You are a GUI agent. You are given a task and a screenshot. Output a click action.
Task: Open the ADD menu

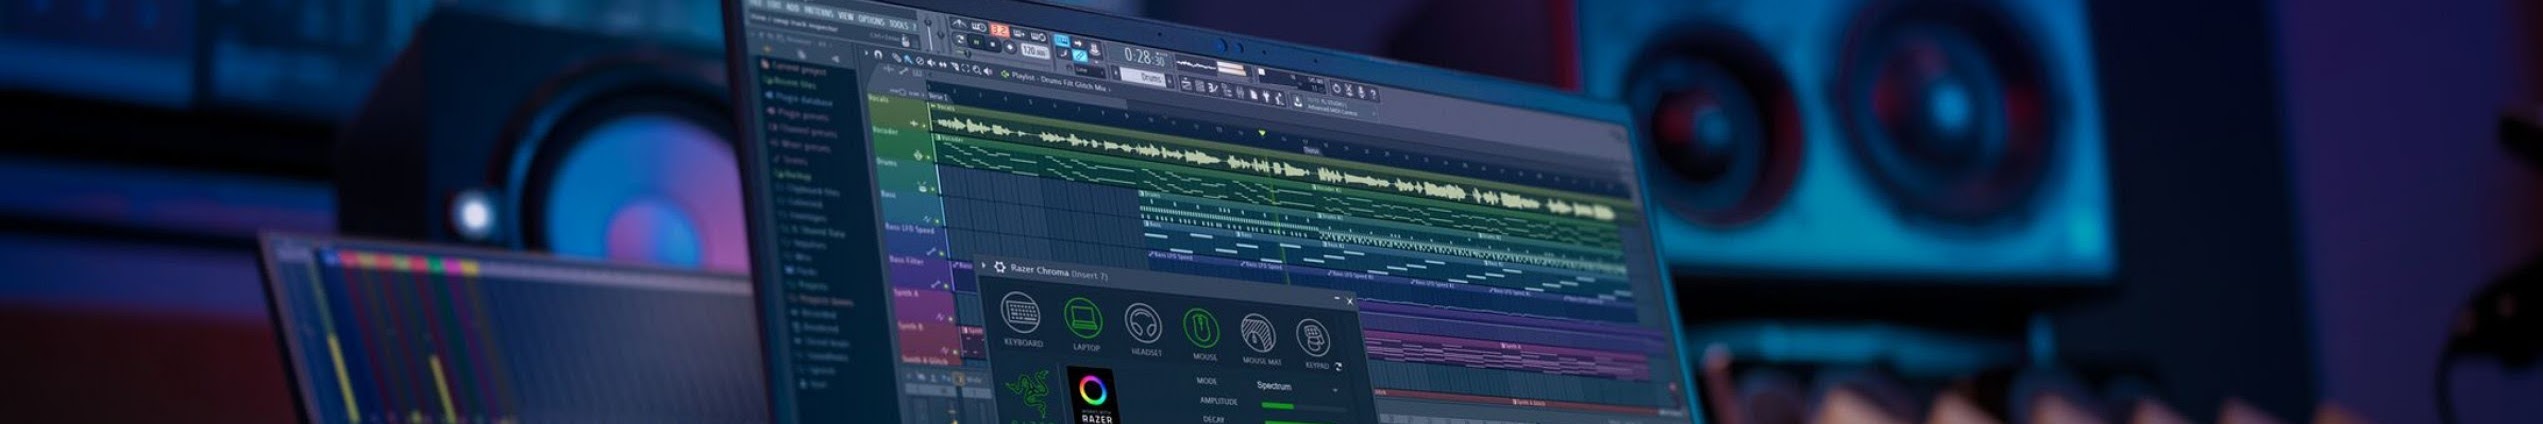pos(792,7)
